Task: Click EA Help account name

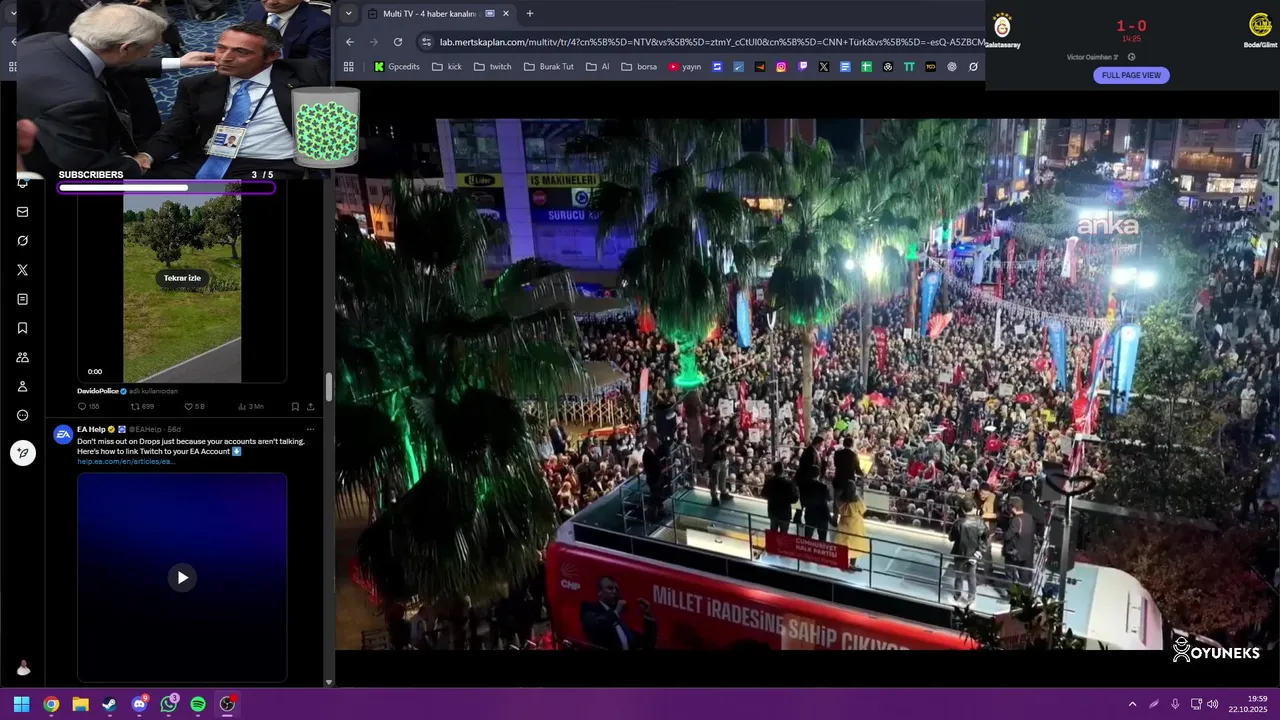Action: [x=91, y=429]
